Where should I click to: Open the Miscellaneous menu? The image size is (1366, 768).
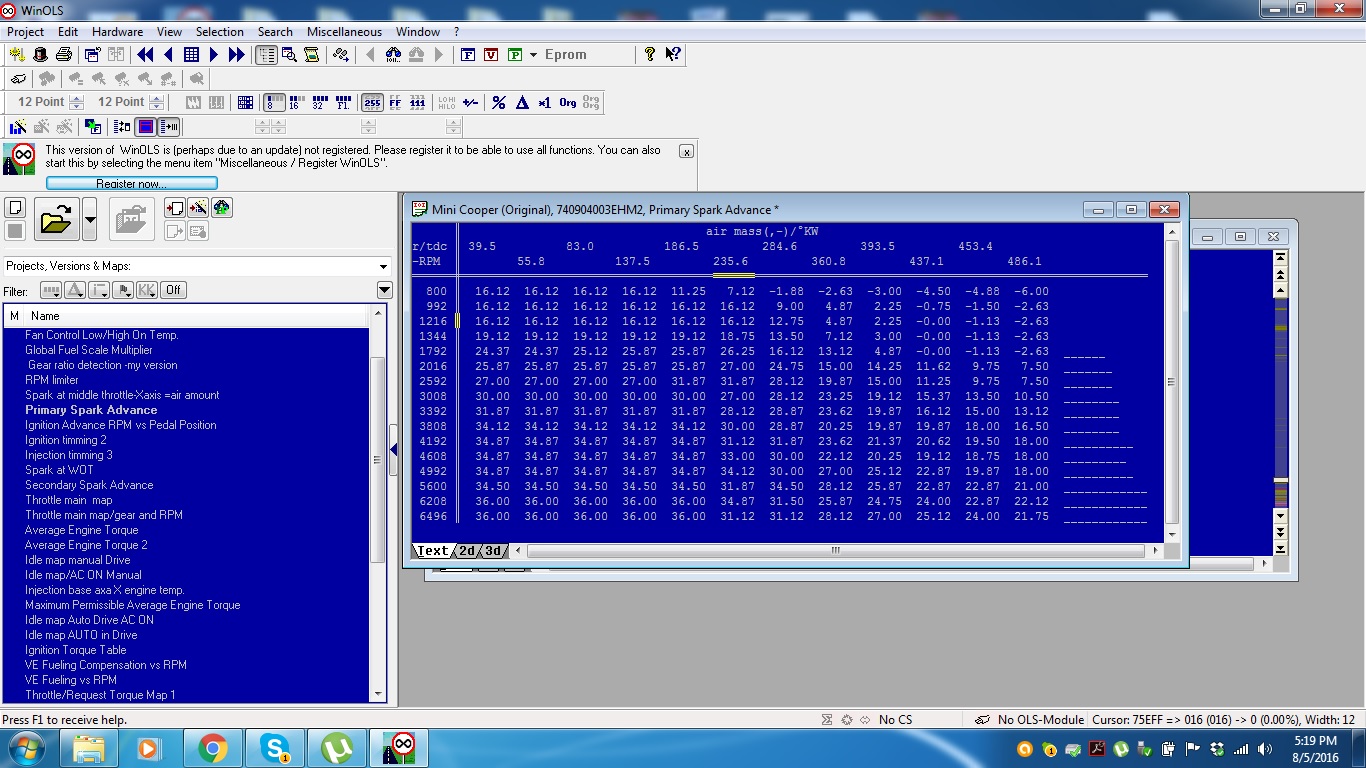pyautogui.click(x=344, y=32)
